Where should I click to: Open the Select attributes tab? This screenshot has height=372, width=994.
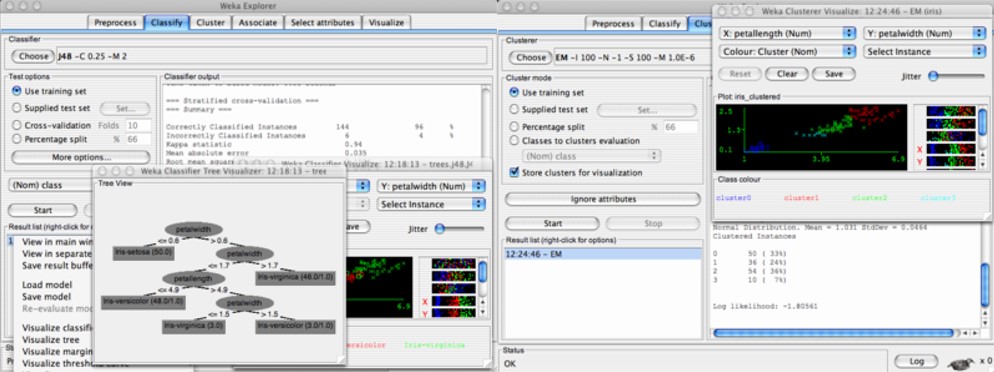point(323,22)
